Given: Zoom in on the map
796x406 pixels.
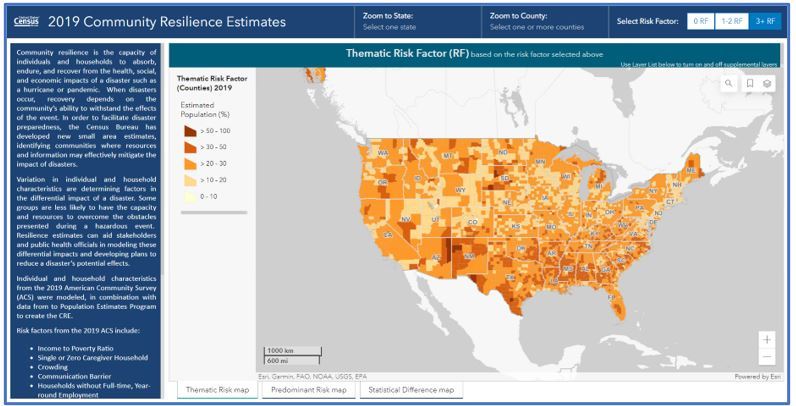Looking at the screenshot, I should tap(766, 339).
